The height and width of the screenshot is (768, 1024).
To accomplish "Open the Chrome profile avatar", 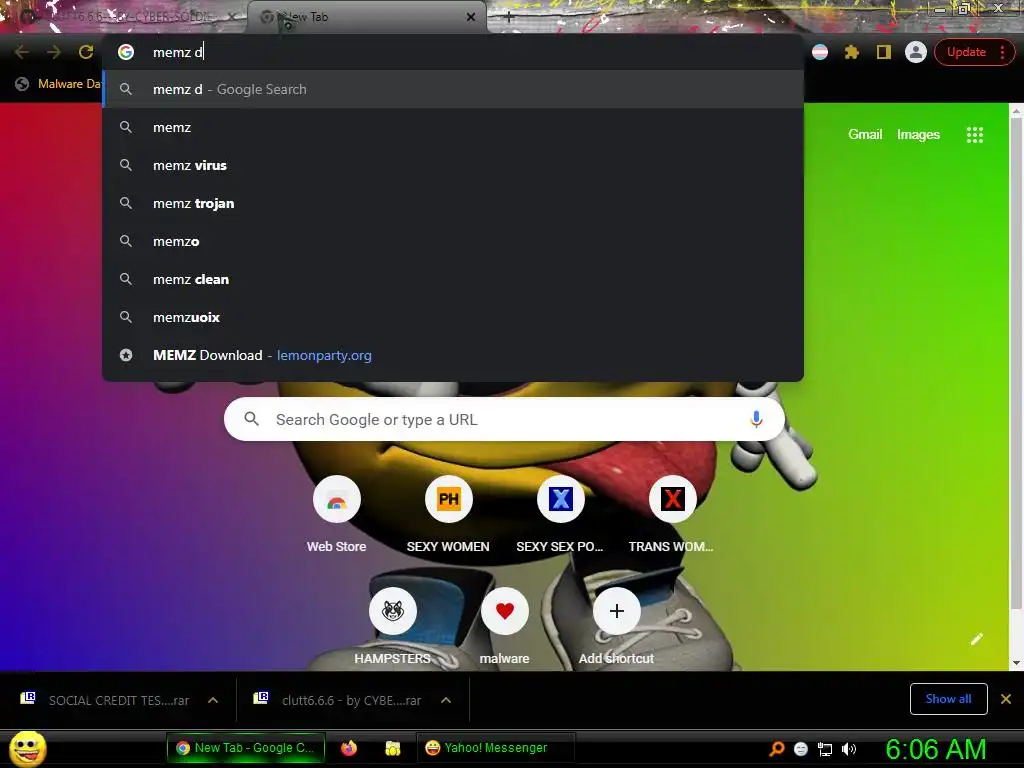I will point(916,52).
